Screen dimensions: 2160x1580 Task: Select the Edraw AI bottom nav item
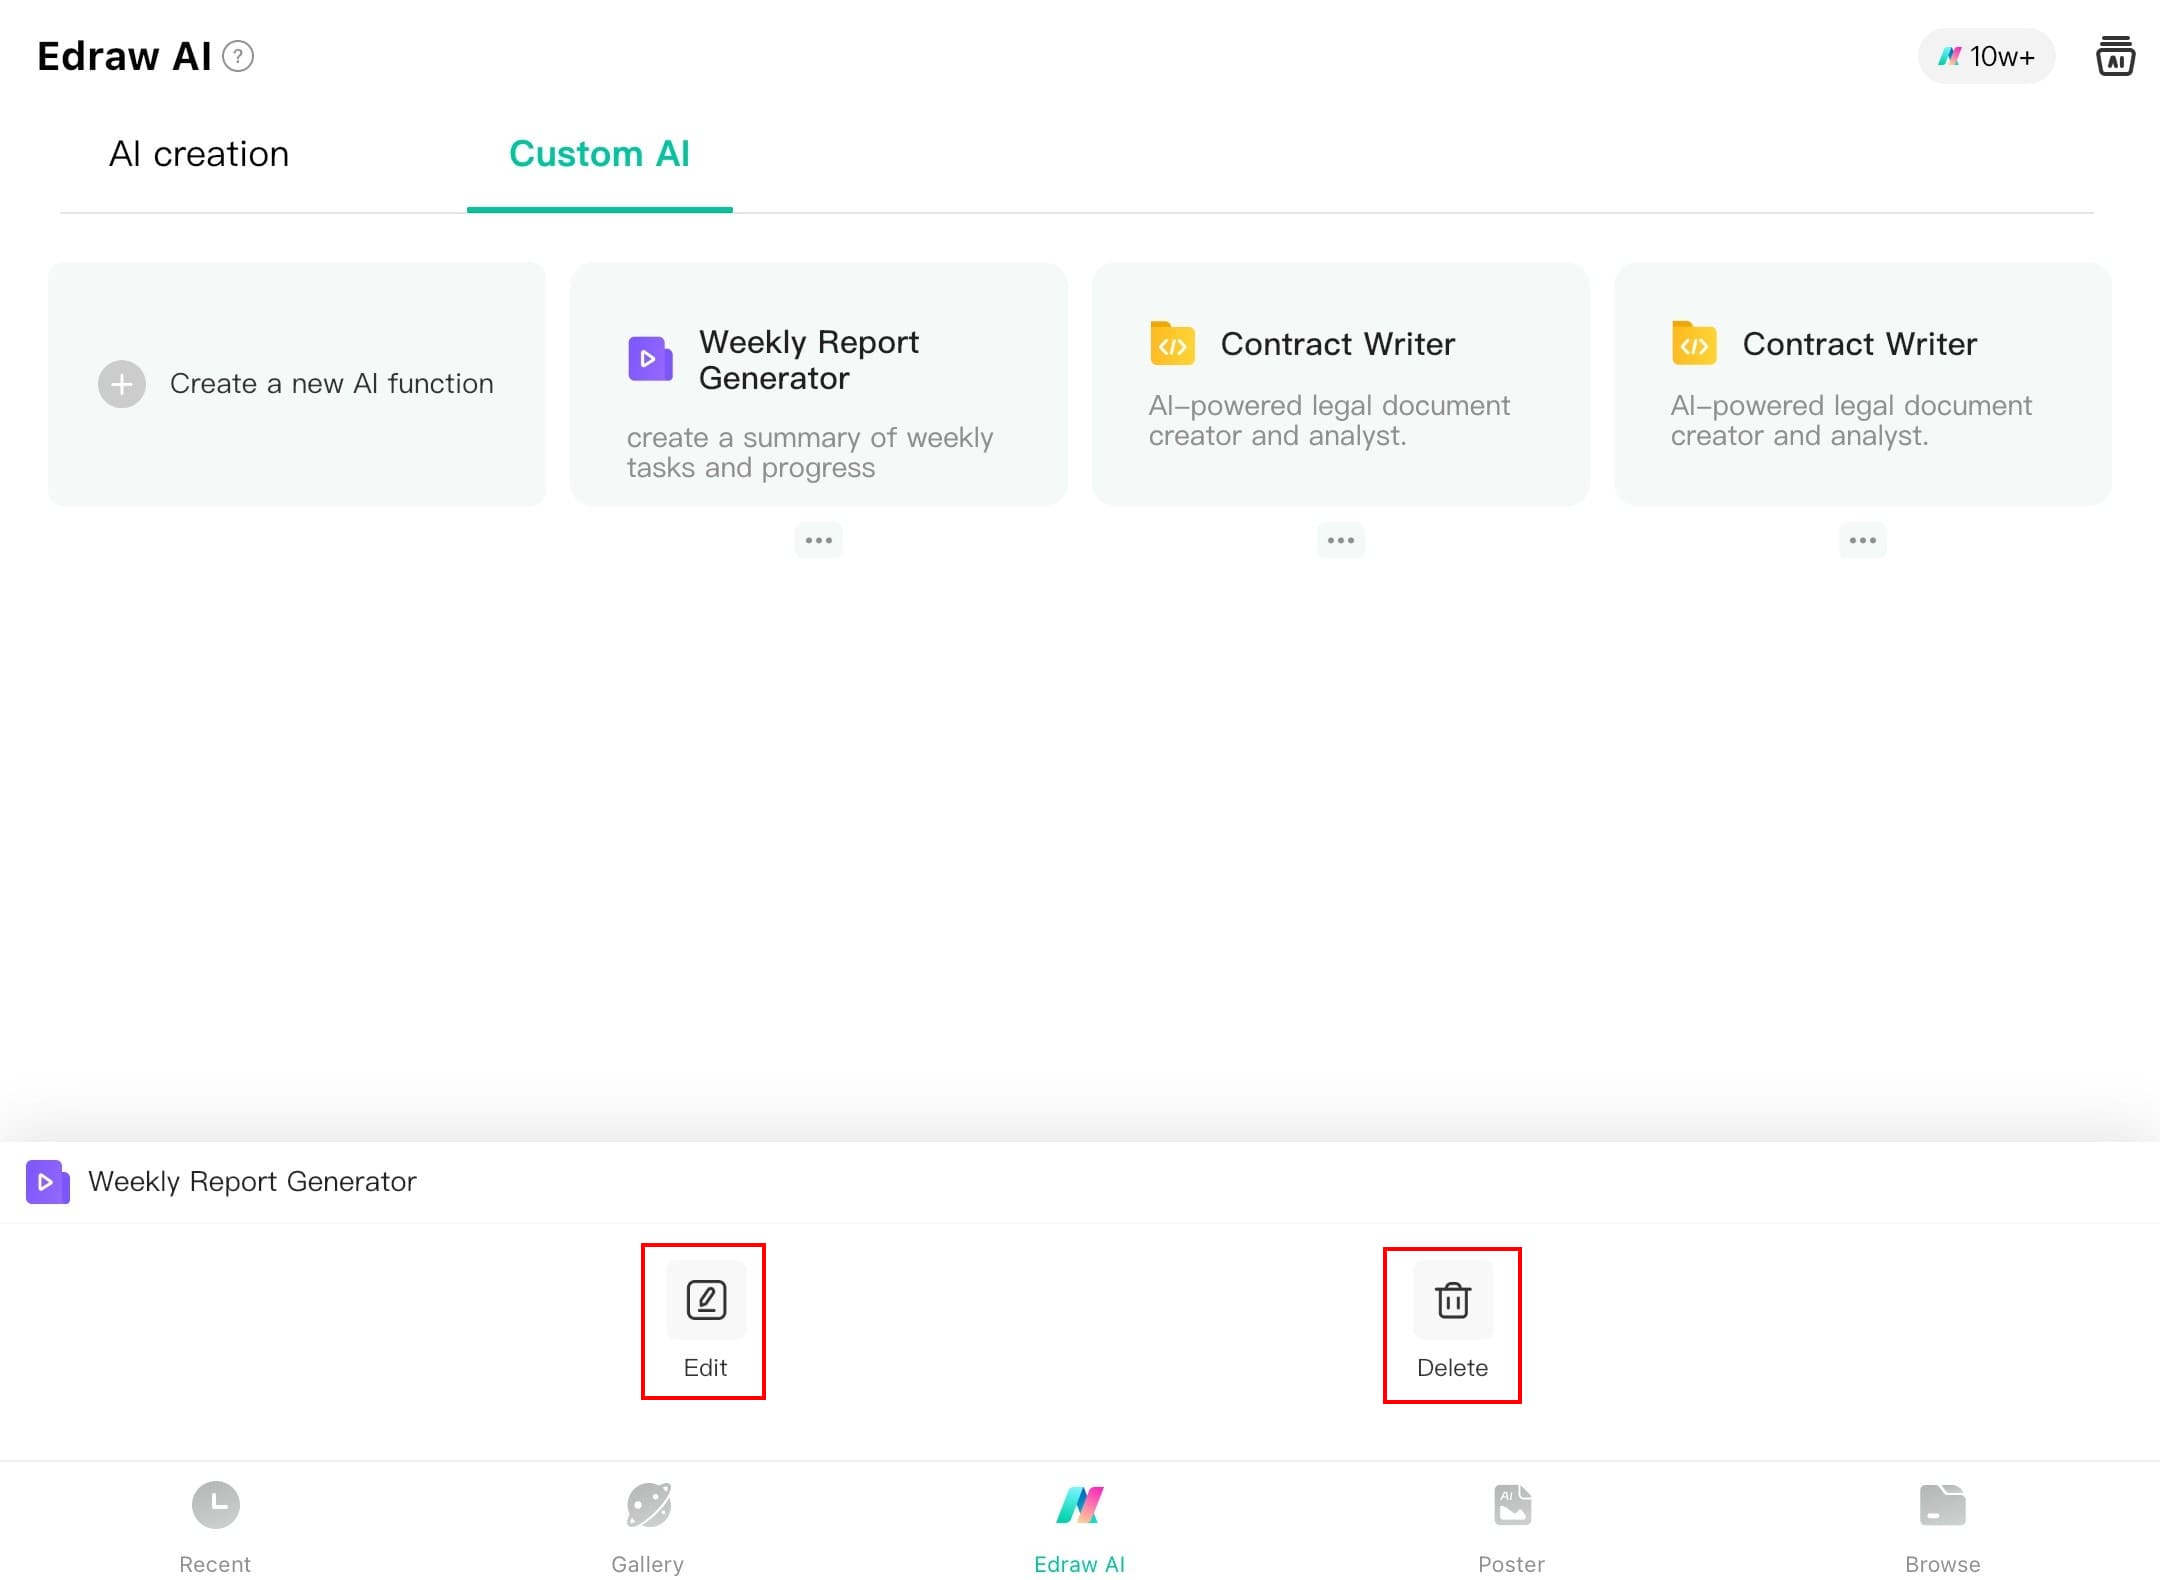click(1079, 1522)
